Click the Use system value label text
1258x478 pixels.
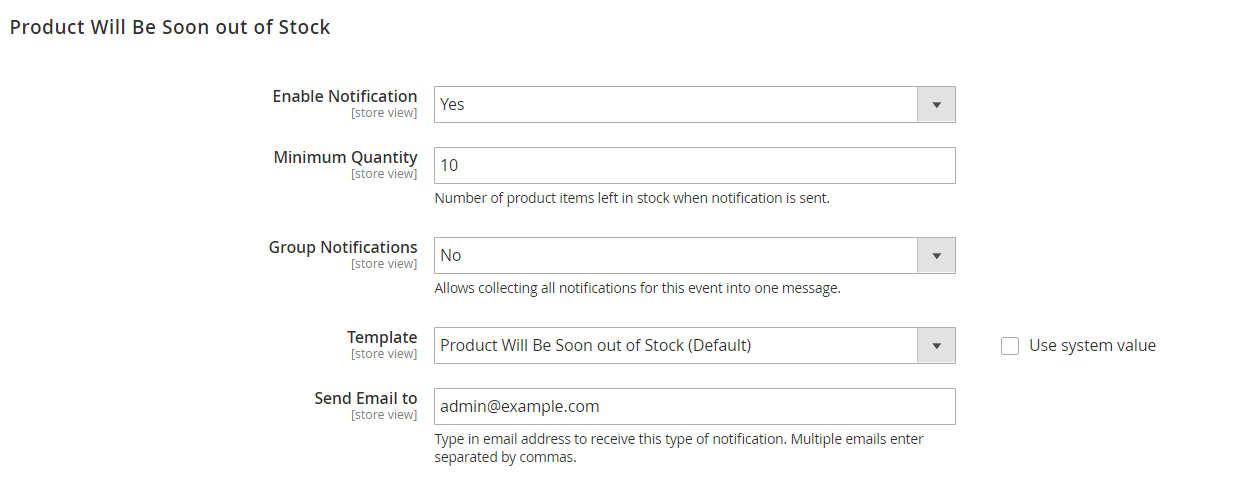pyautogui.click(x=1092, y=345)
